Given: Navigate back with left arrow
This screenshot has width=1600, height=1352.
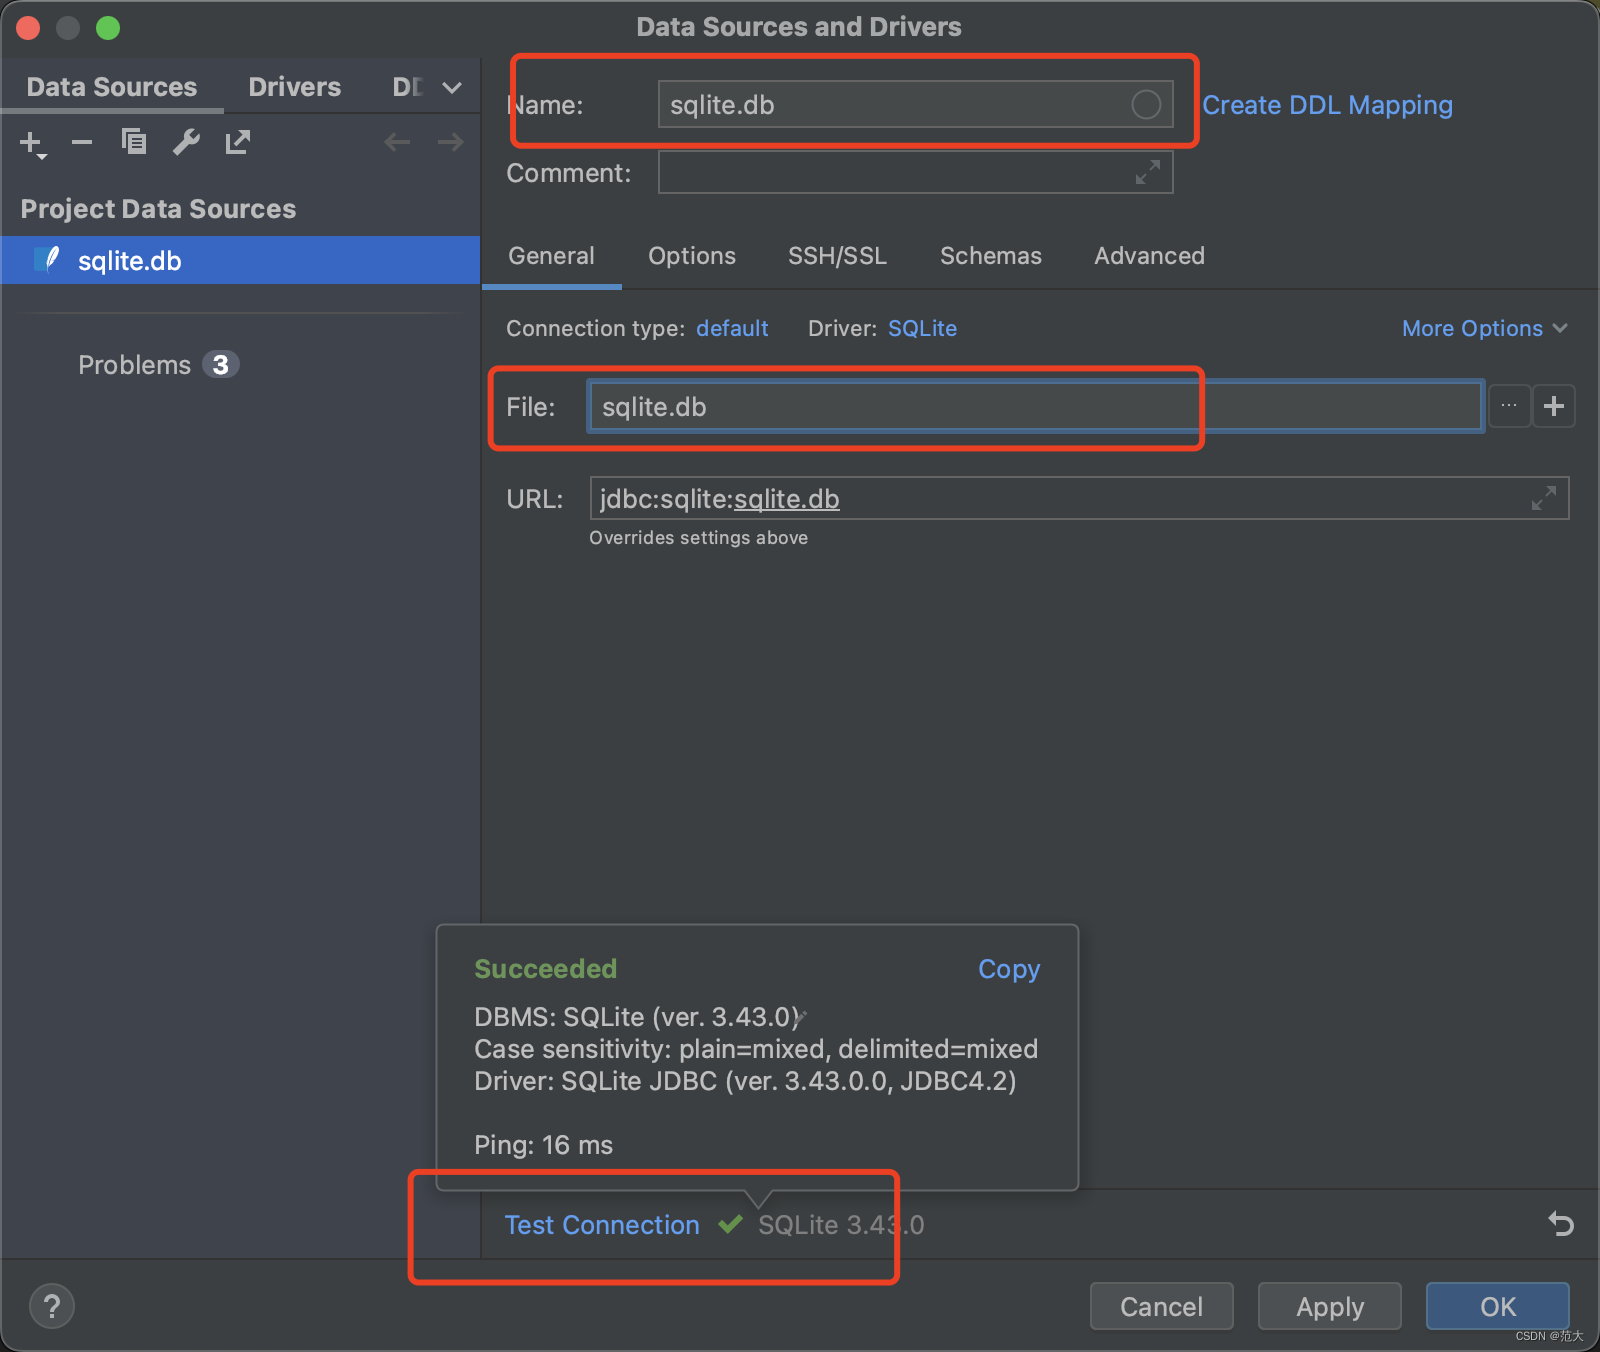Looking at the screenshot, I should coord(397,142).
